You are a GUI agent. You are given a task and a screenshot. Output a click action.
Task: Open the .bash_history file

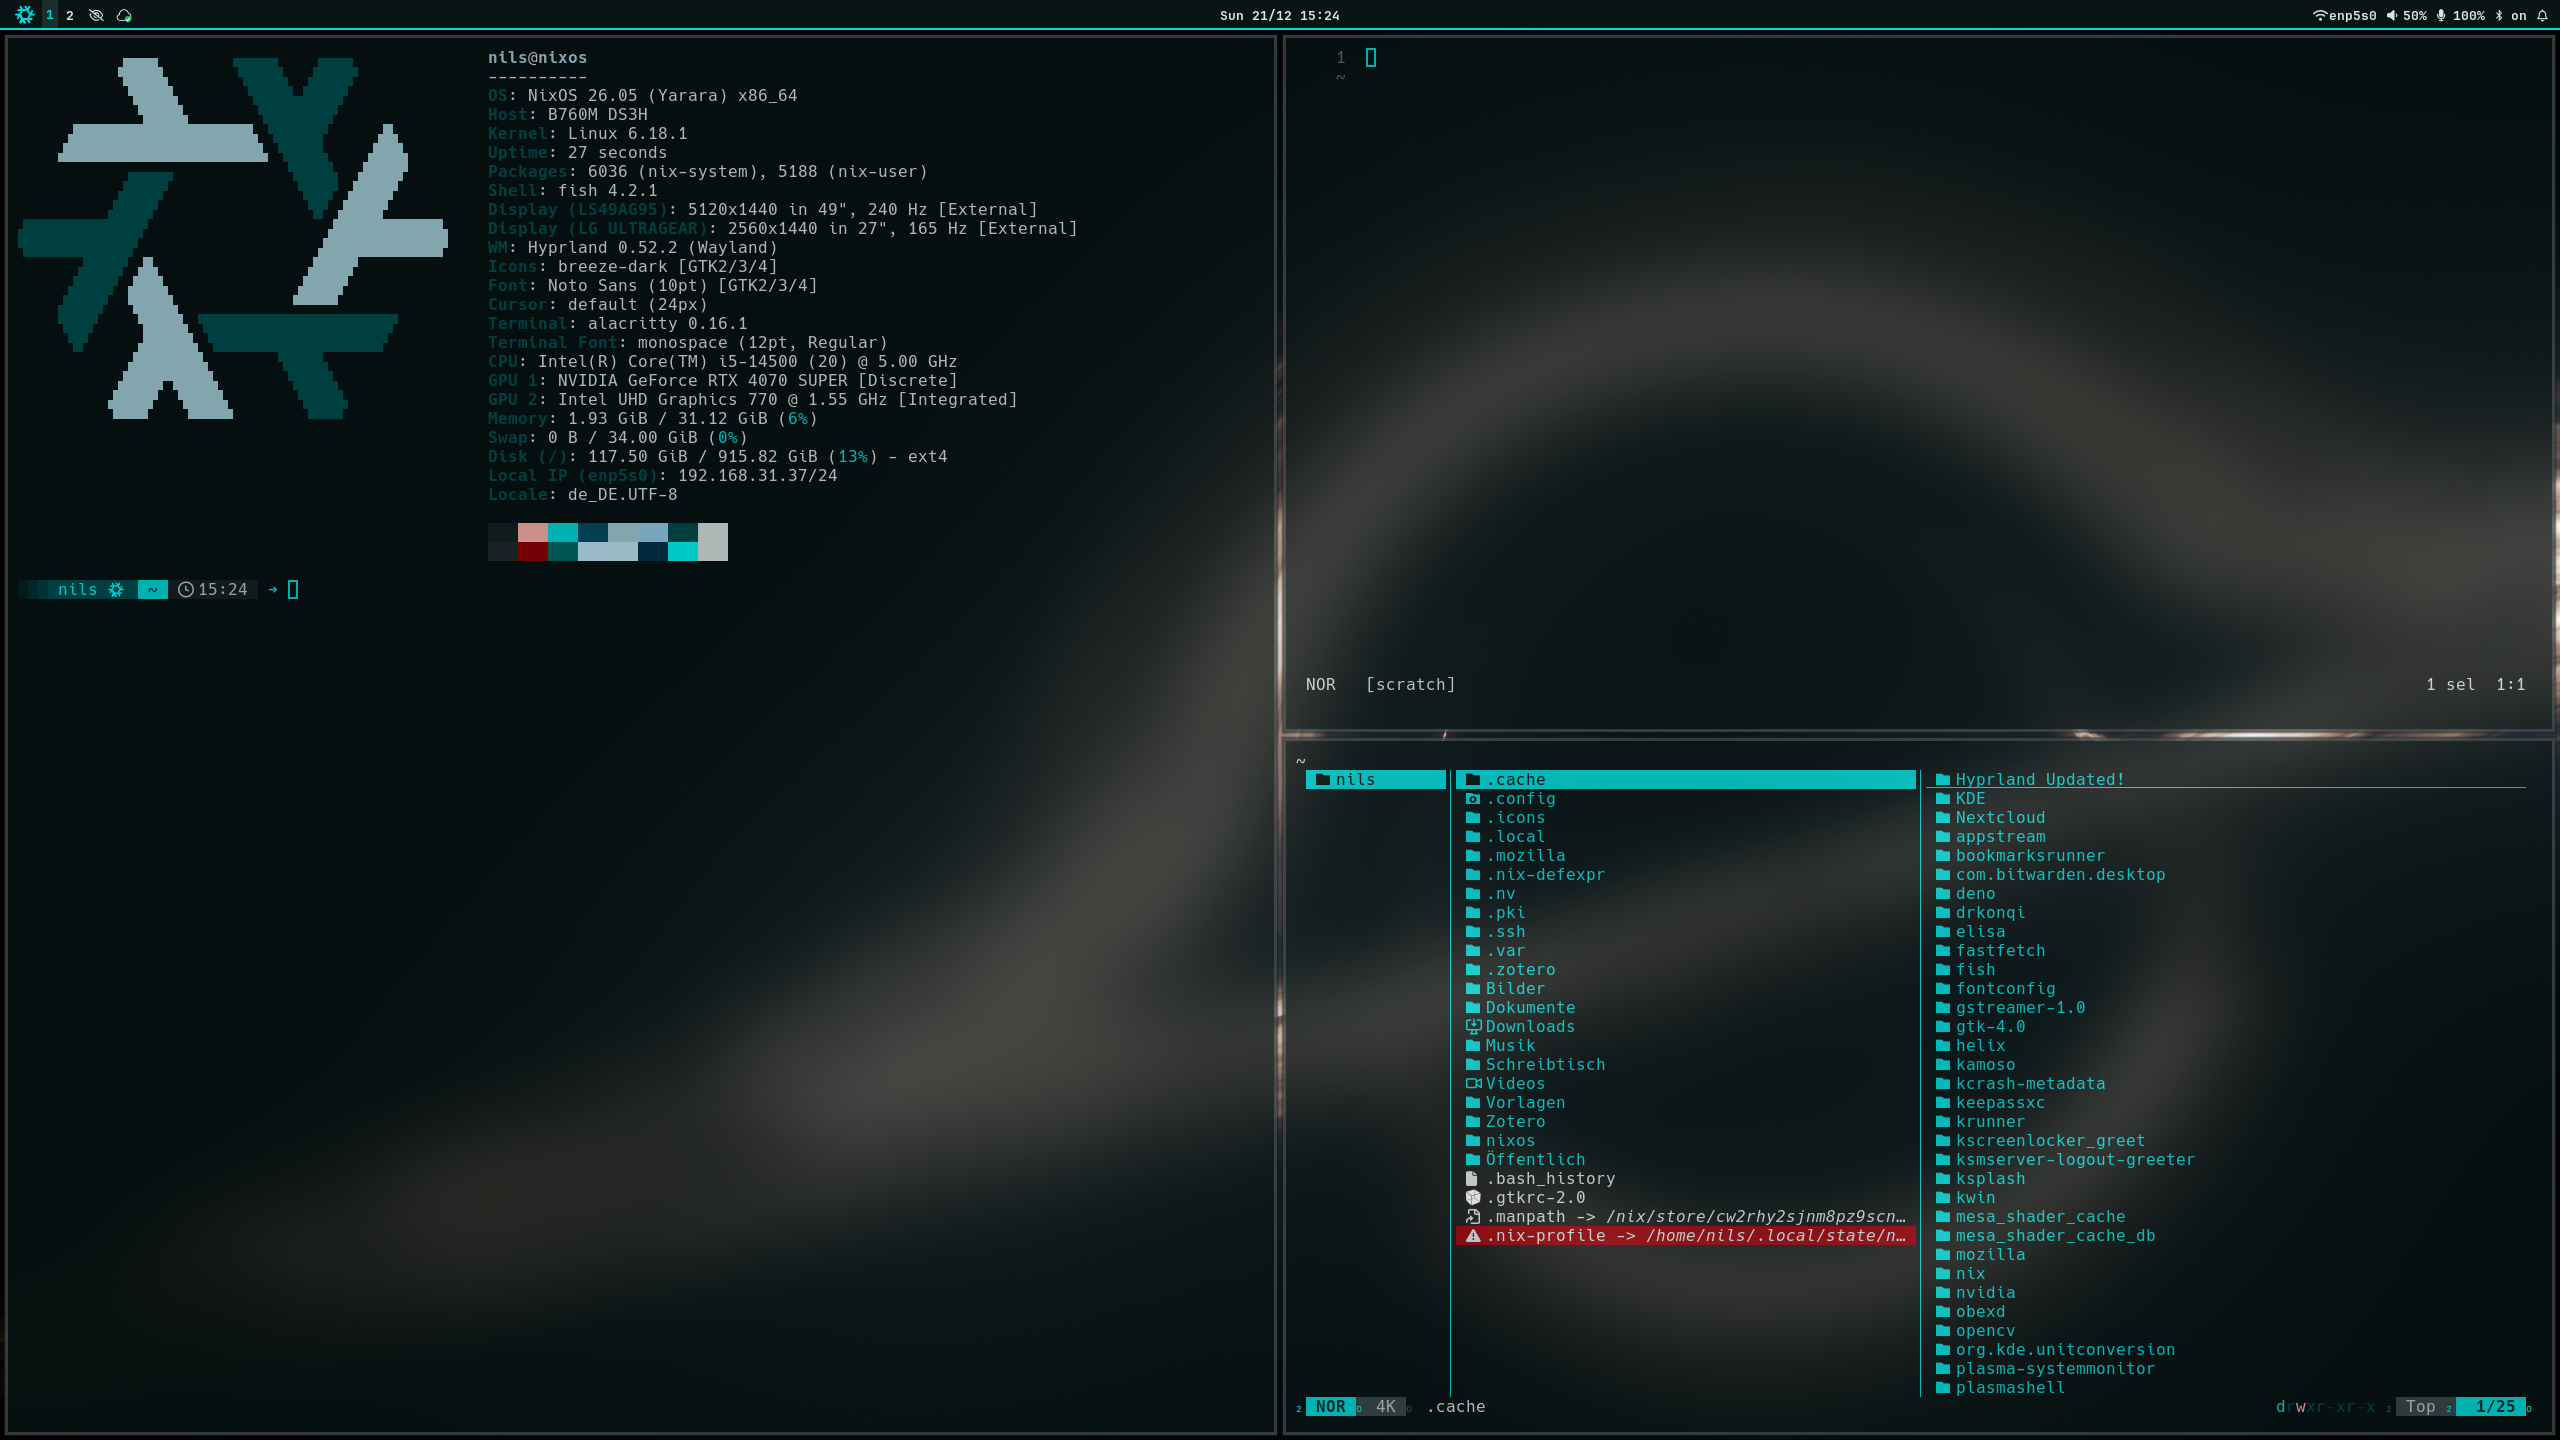click(x=1550, y=1178)
